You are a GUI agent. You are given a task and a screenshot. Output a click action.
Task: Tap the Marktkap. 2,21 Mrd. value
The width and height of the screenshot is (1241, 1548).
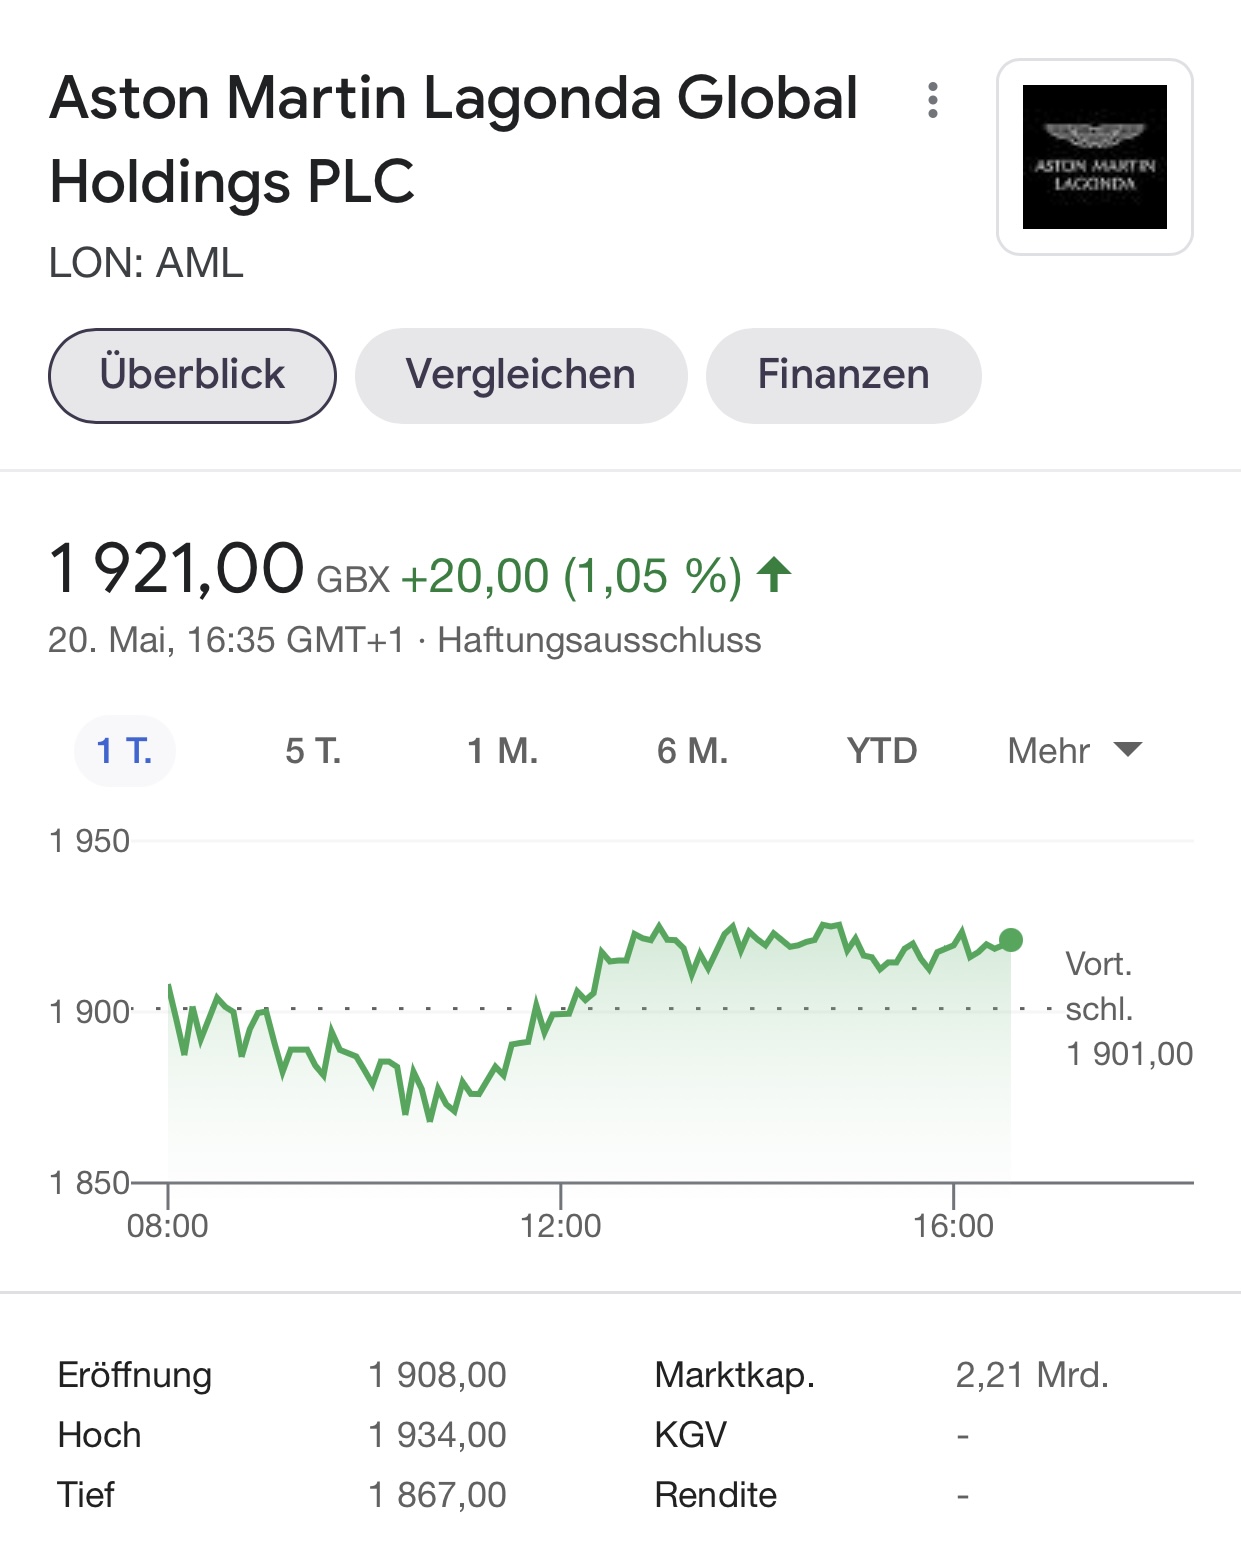click(1032, 1375)
